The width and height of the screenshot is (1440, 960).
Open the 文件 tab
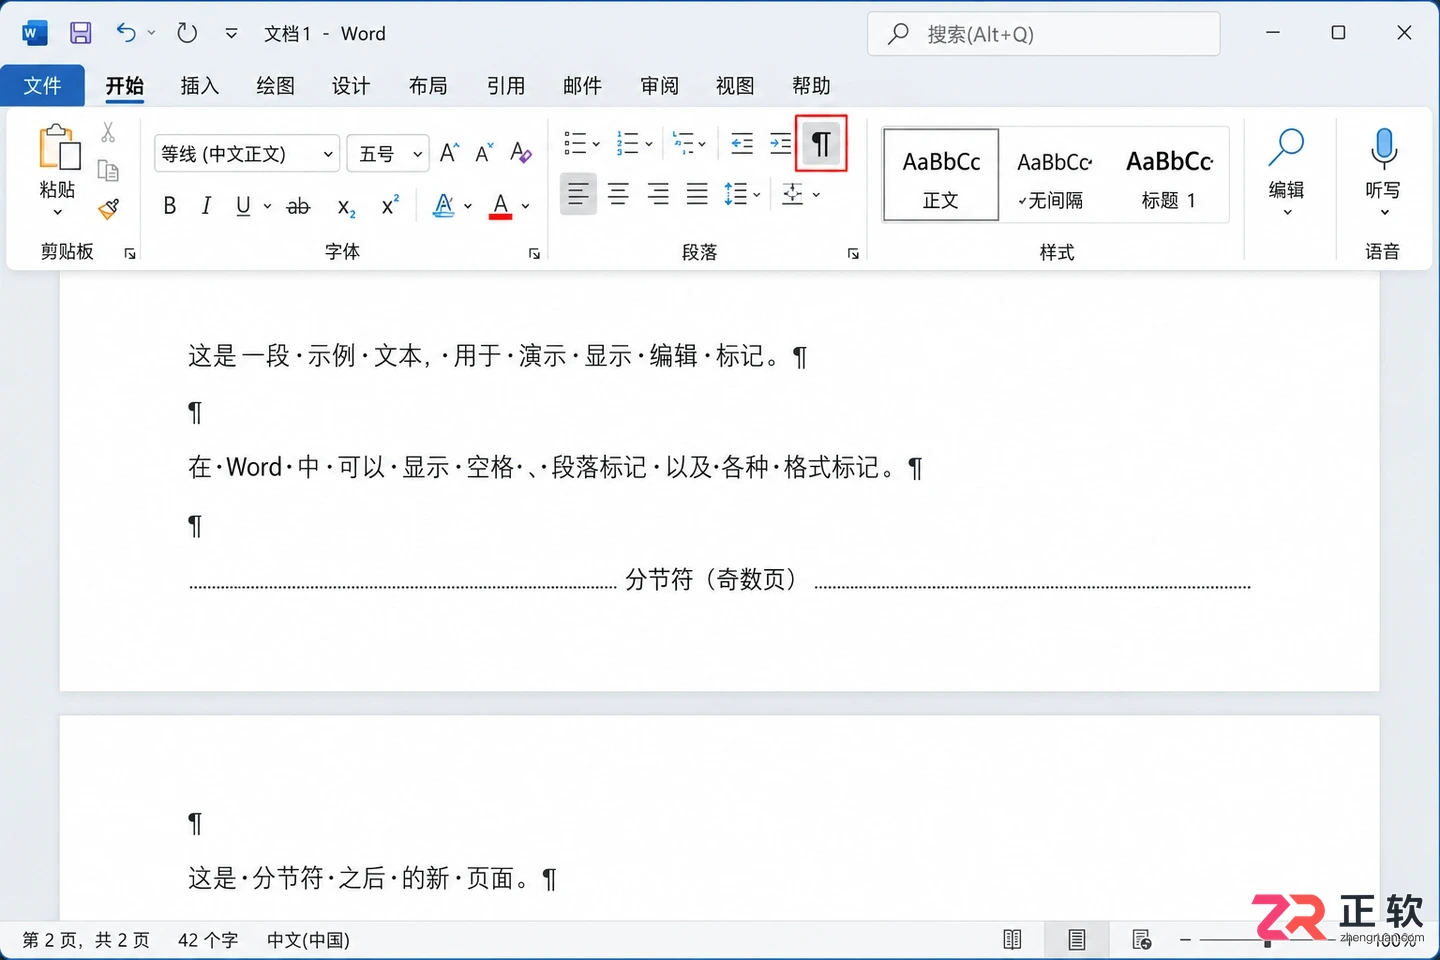point(42,86)
